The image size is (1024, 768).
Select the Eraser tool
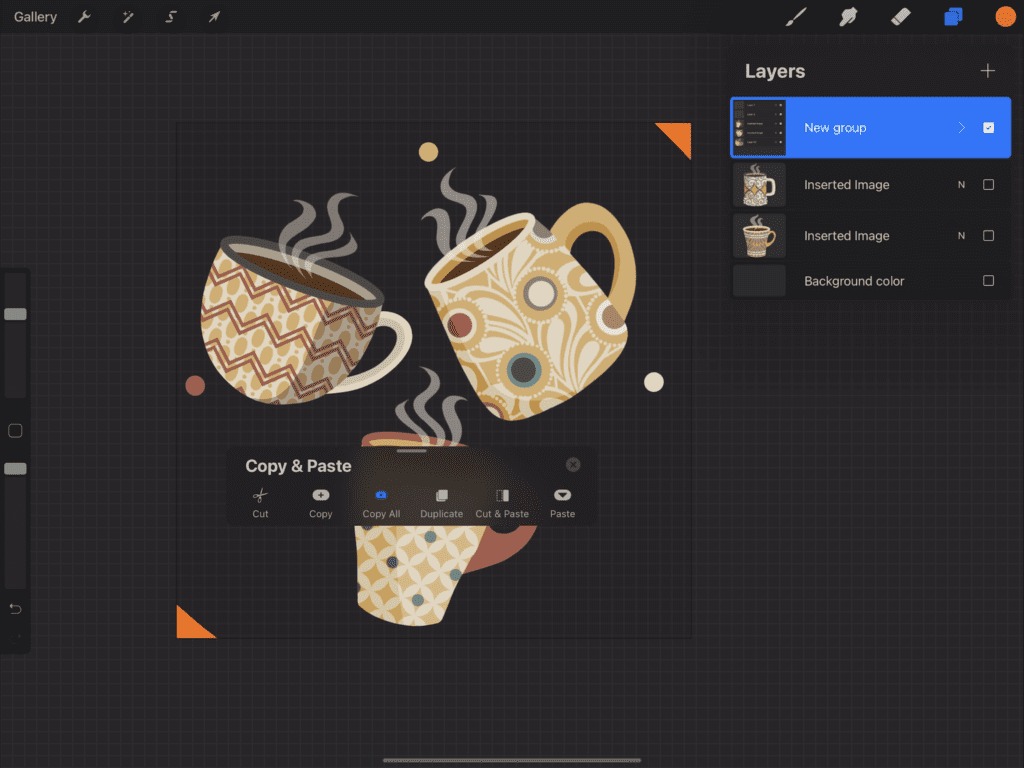point(900,17)
